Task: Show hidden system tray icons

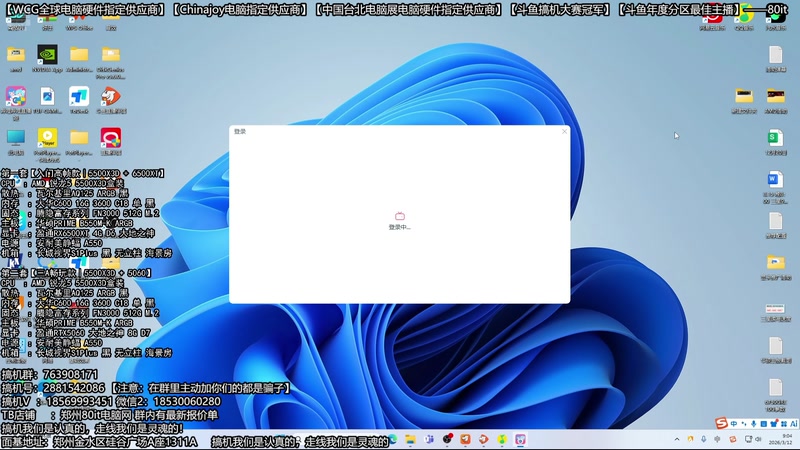Action: point(677,439)
